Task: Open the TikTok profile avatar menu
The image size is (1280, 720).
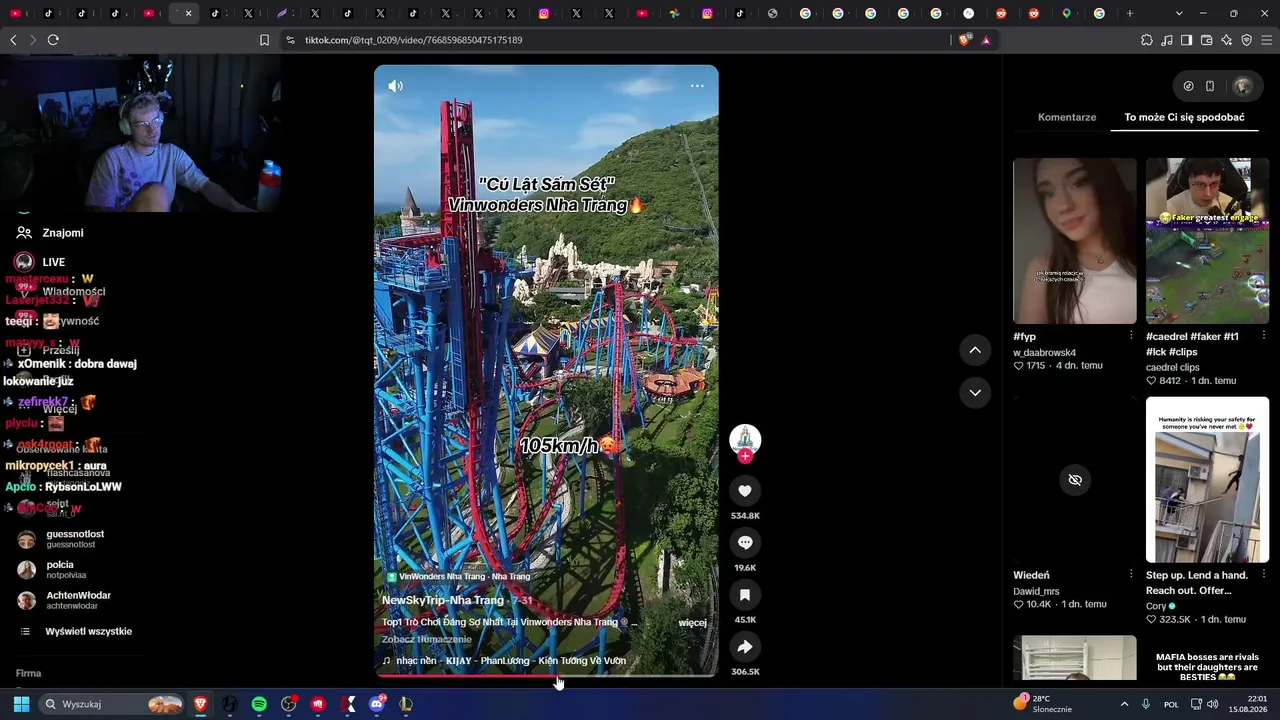Action: click(1243, 86)
